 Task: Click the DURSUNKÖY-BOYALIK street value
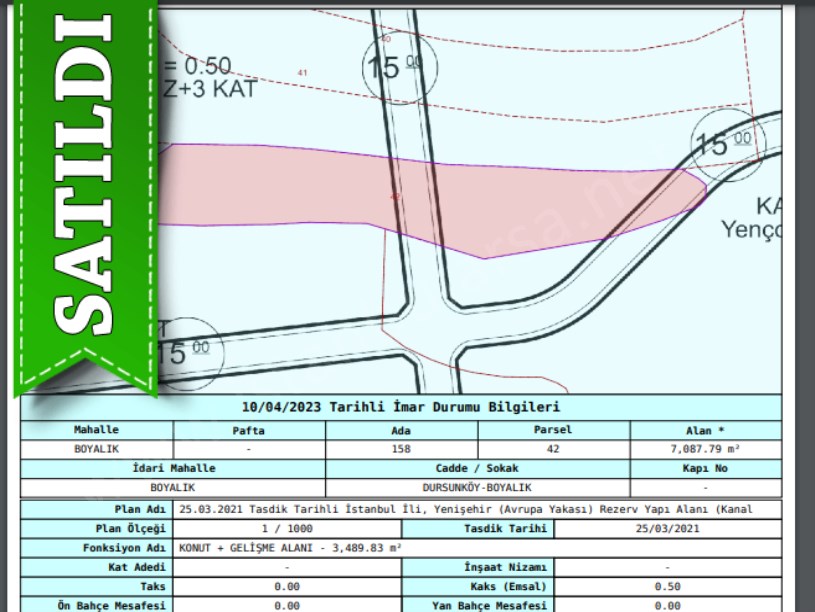477,487
